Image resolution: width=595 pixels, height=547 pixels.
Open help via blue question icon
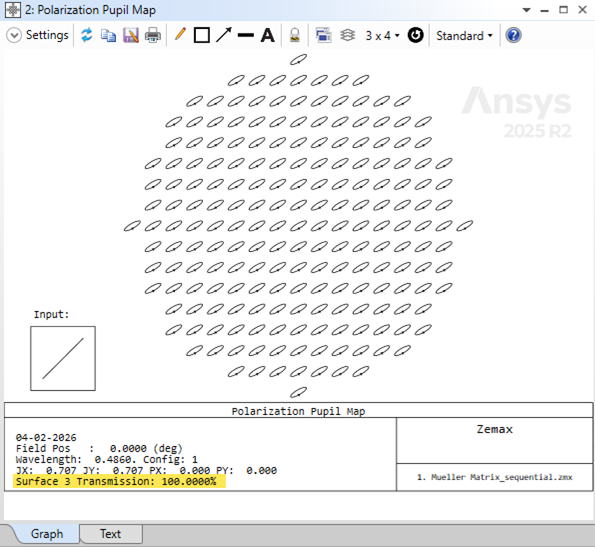513,35
